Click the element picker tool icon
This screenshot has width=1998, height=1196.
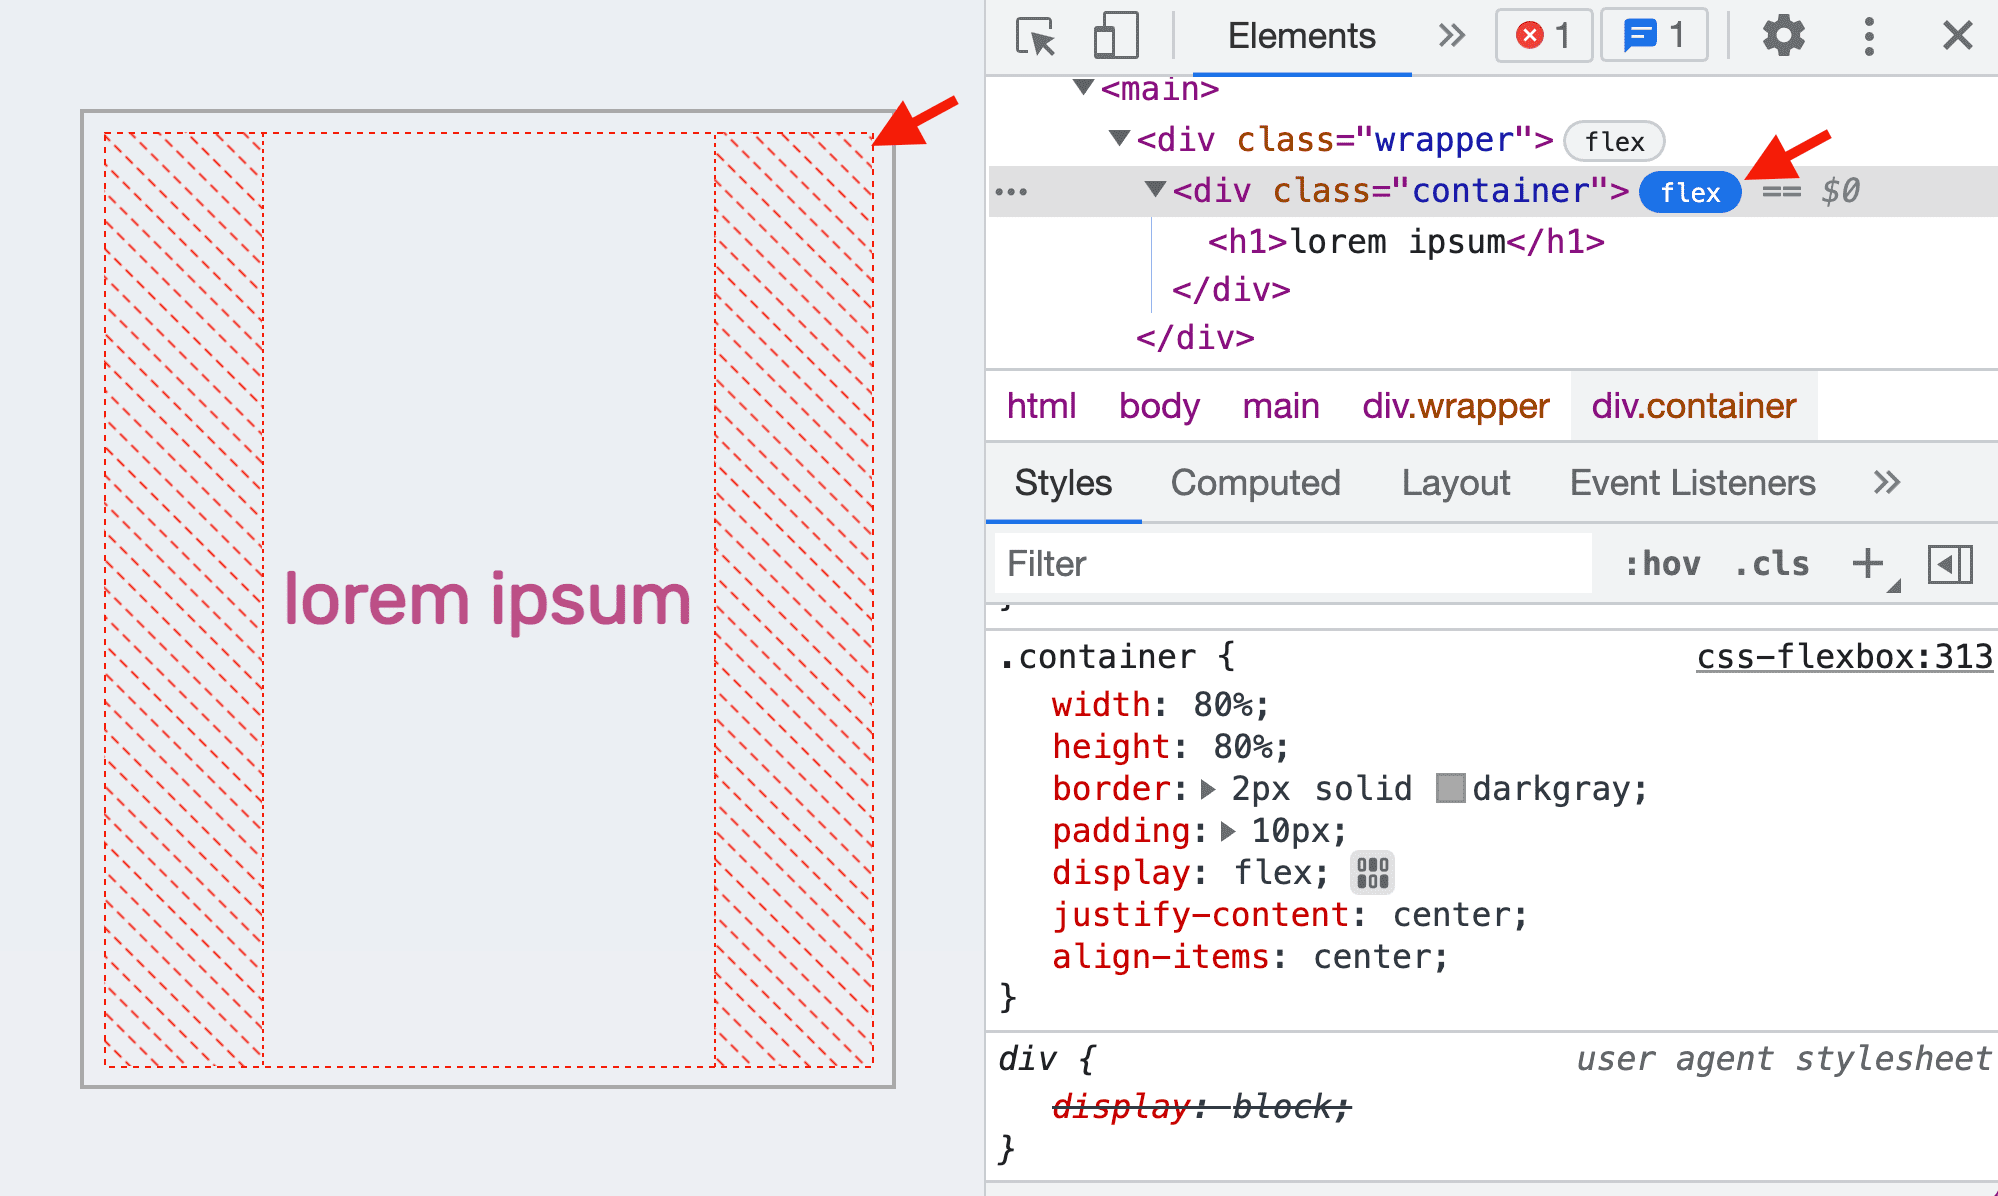[x=1035, y=34]
